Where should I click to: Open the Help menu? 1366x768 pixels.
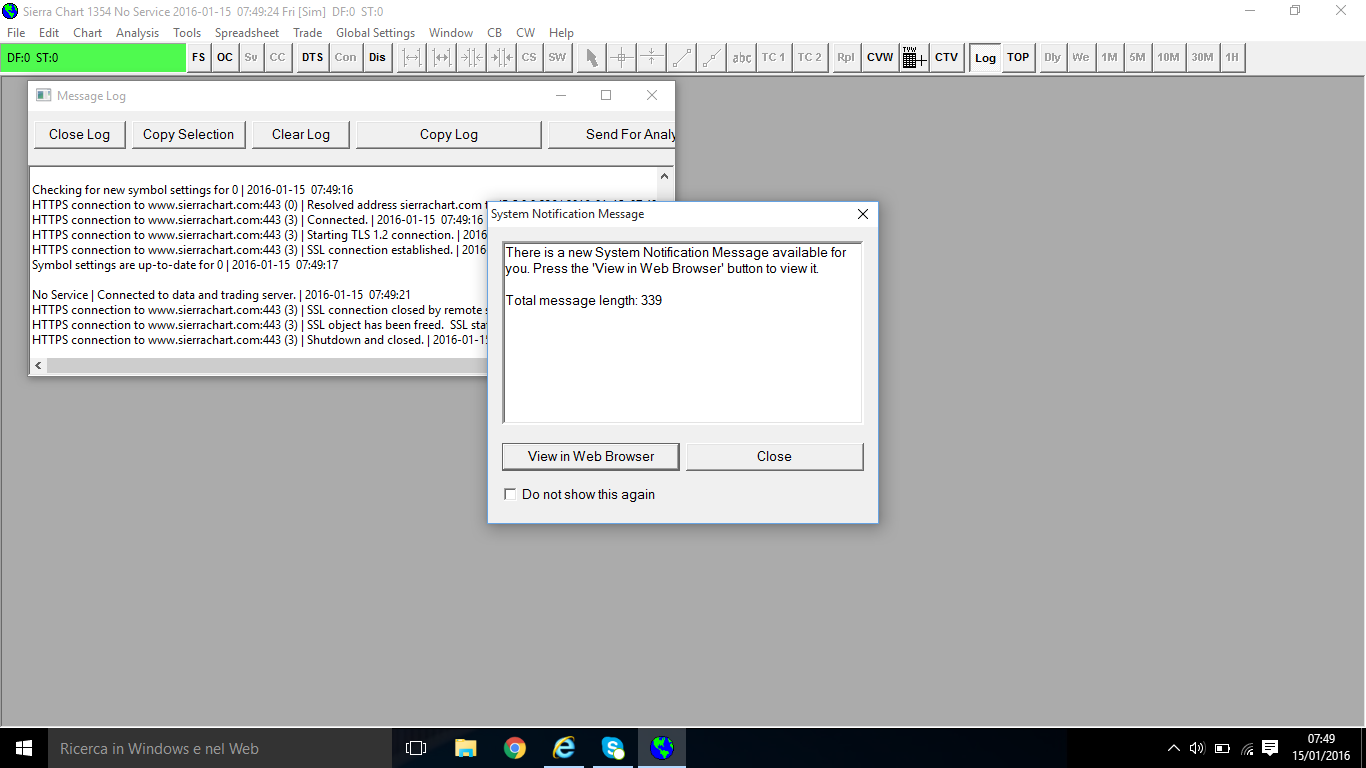562,33
